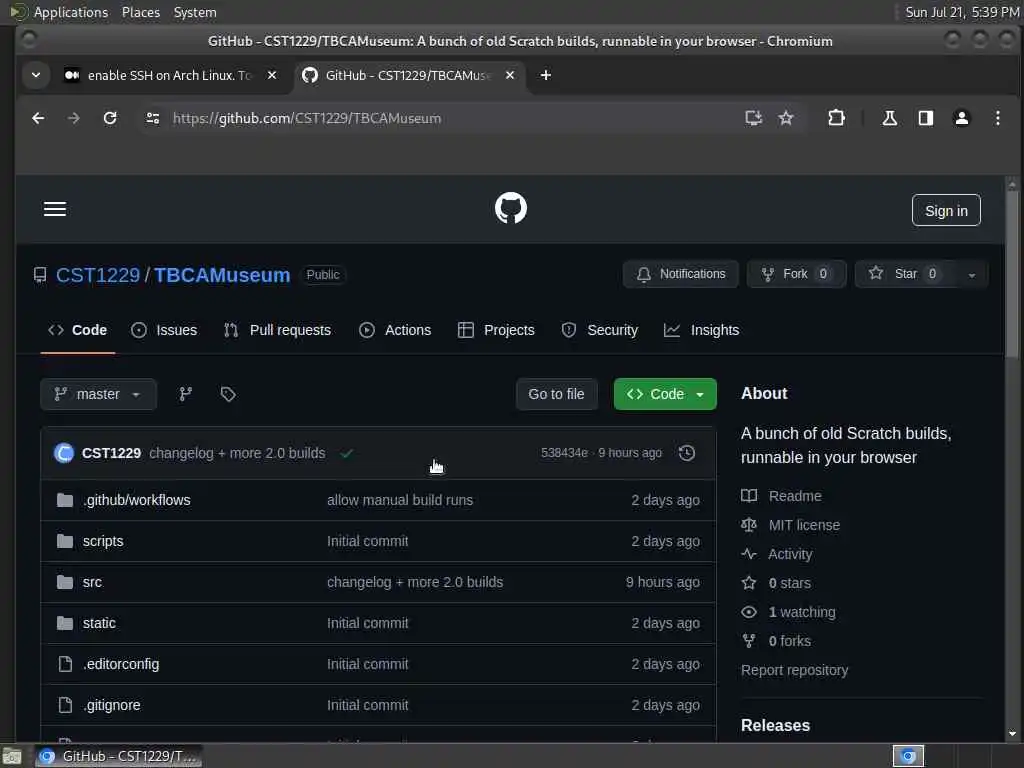
Task: Click the install app icon in address bar
Action: [x=754, y=118]
